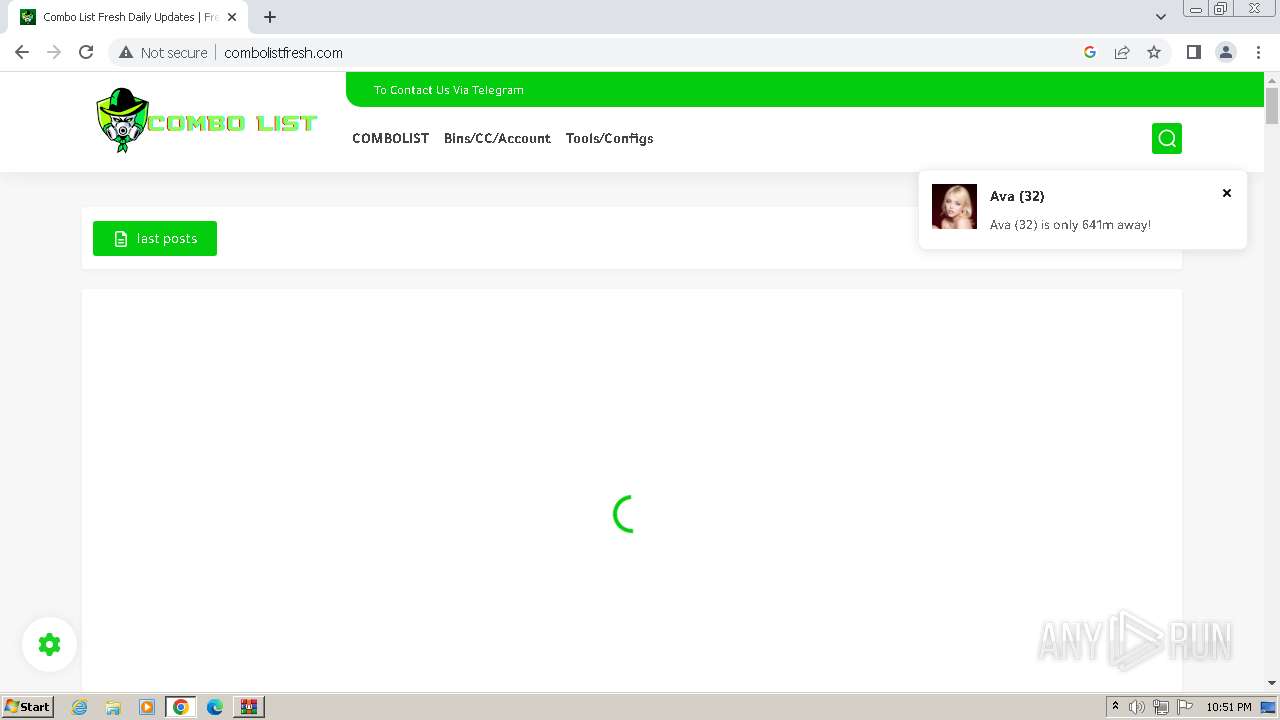
Task: Click the green search icon button
Action: click(x=1166, y=138)
